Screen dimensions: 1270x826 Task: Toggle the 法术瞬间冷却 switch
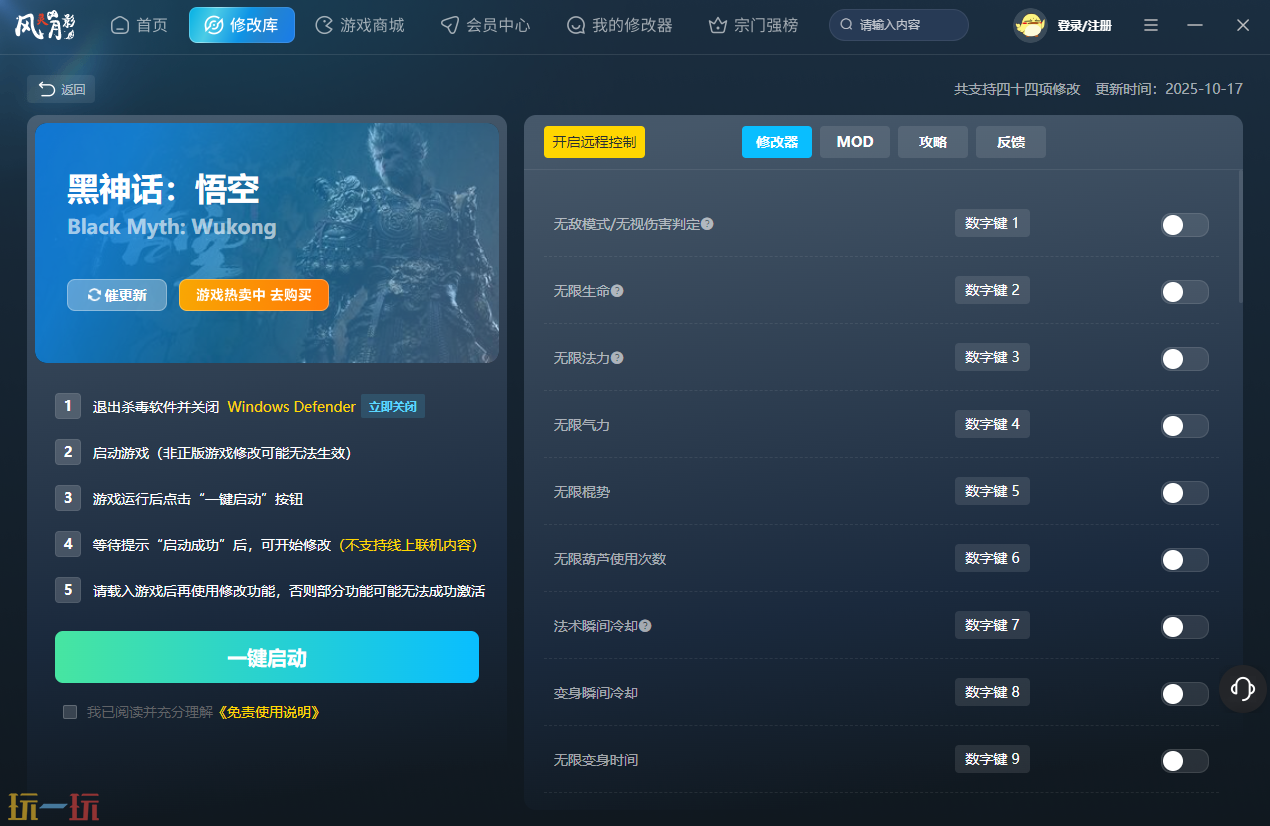1185,627
